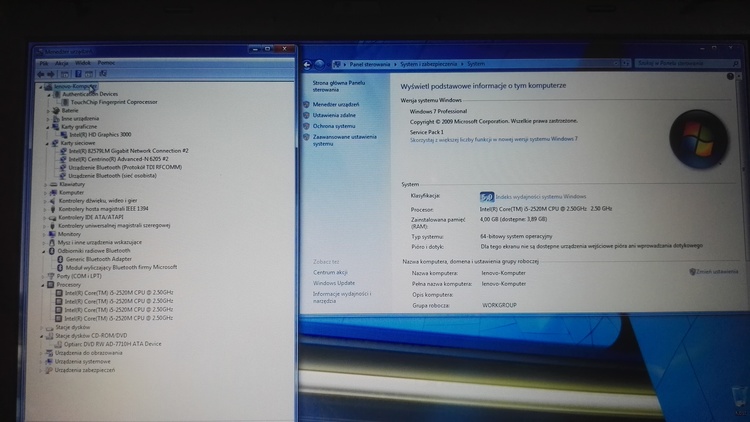Click the blue Help toolbar icon
Screen dimensions: 750x422
(78, 74)
